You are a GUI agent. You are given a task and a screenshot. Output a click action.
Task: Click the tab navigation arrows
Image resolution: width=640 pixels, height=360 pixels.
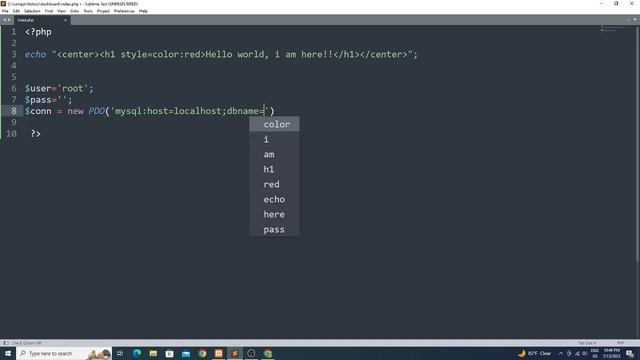[x=7, y=20]
